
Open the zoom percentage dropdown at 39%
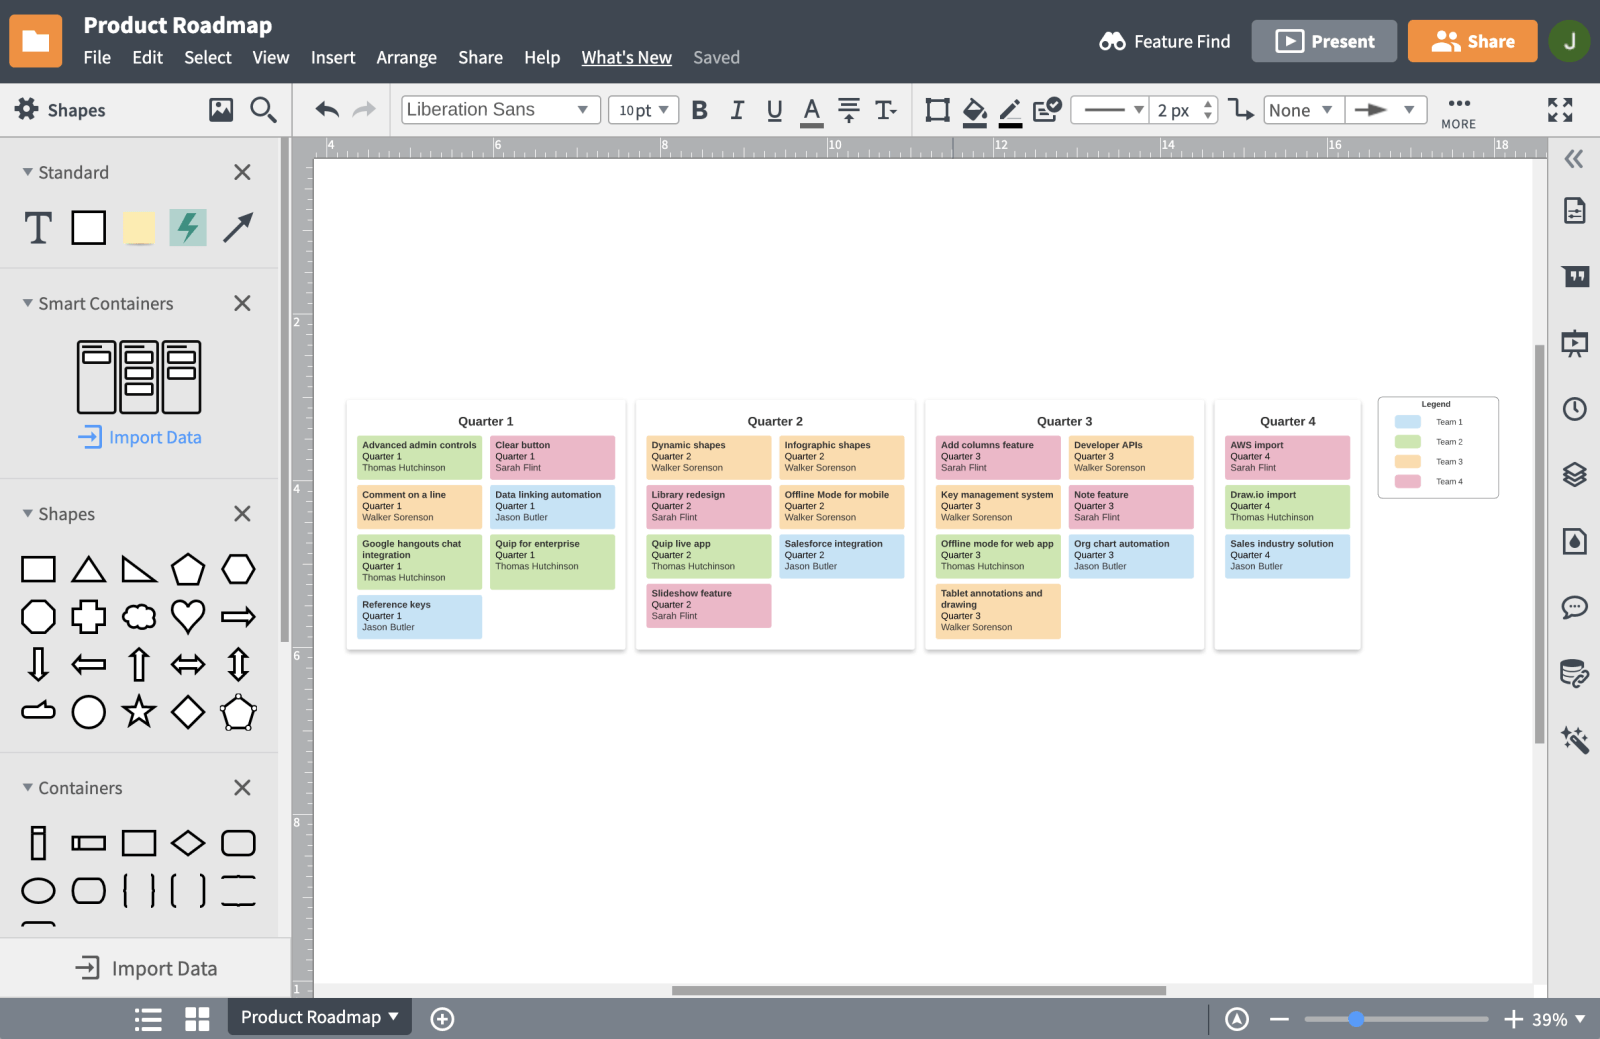click(1559, 1019)
